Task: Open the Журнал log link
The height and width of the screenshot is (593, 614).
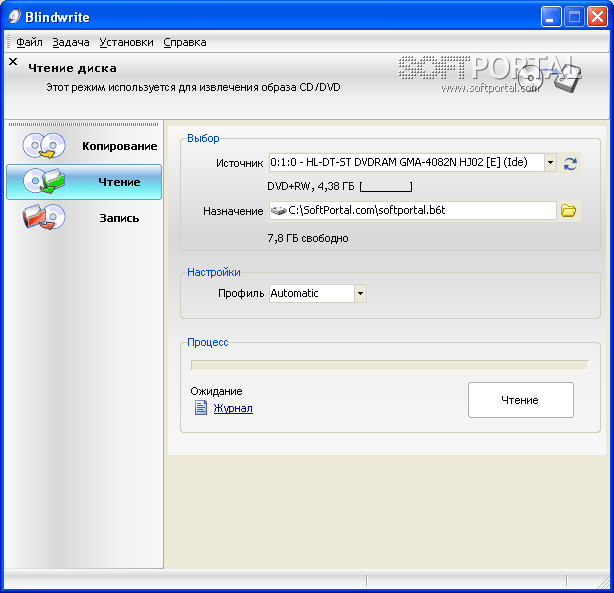Action: (233, 408)
